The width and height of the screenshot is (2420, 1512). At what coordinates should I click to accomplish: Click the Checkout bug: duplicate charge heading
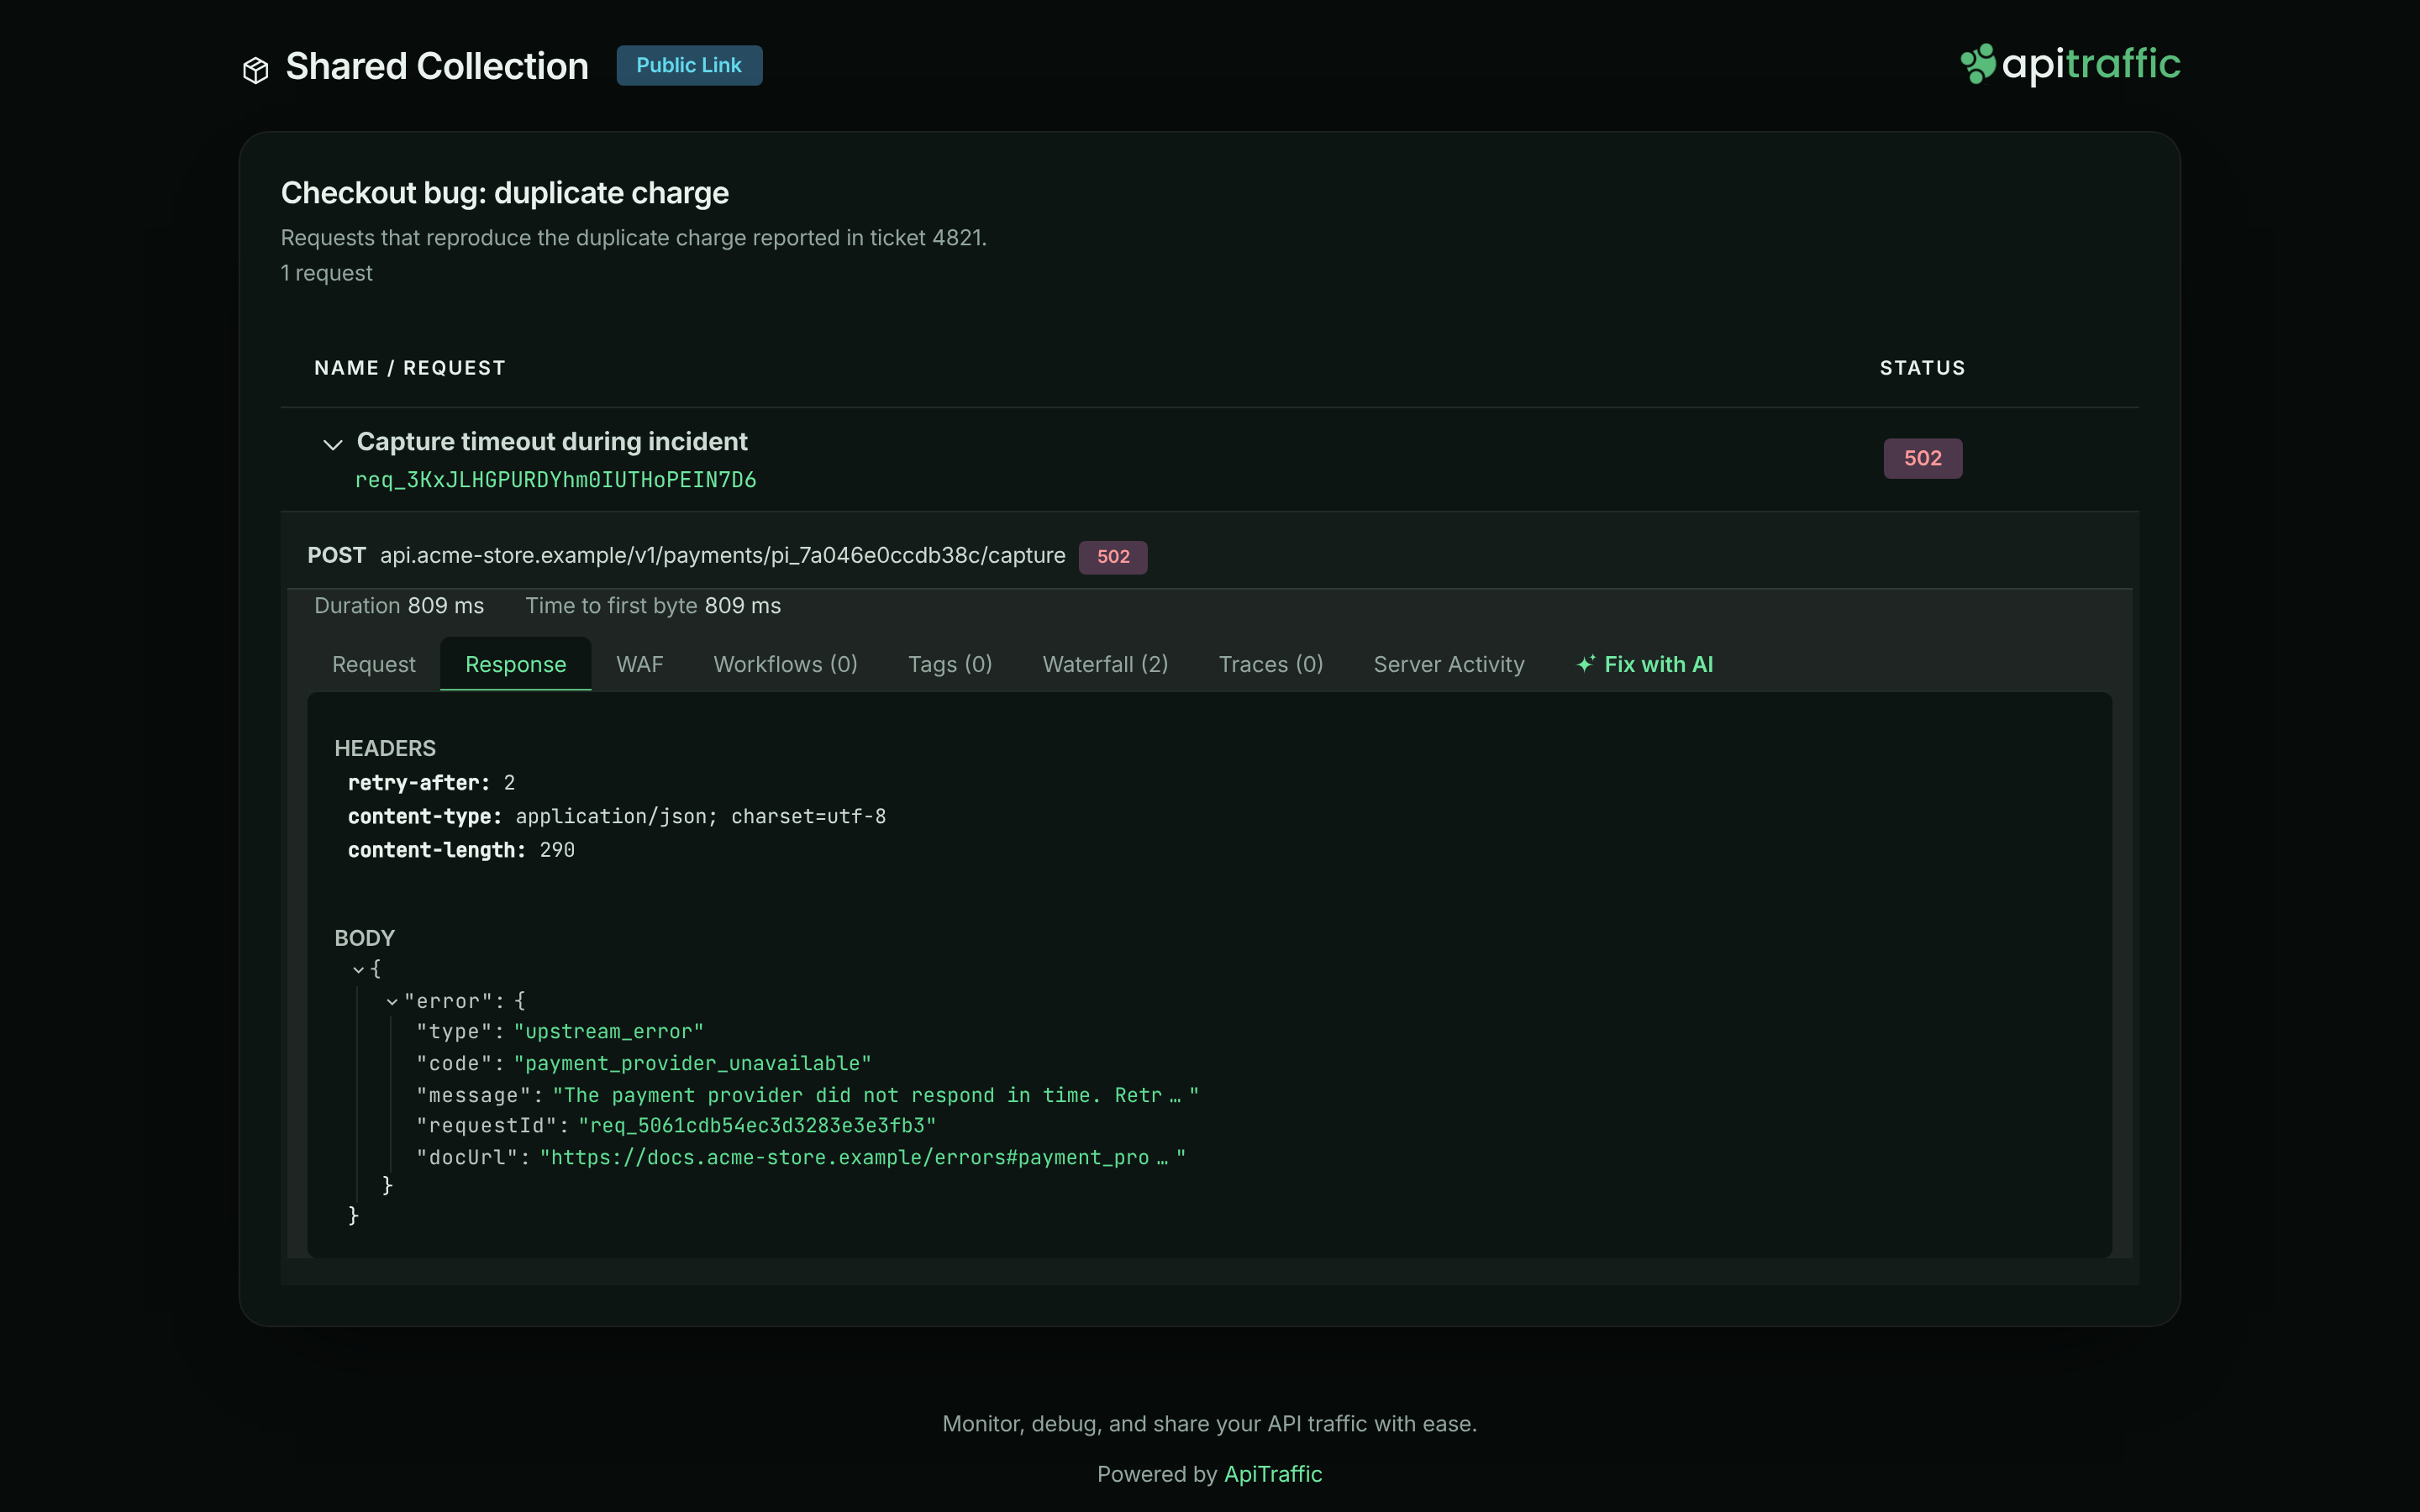505,193
